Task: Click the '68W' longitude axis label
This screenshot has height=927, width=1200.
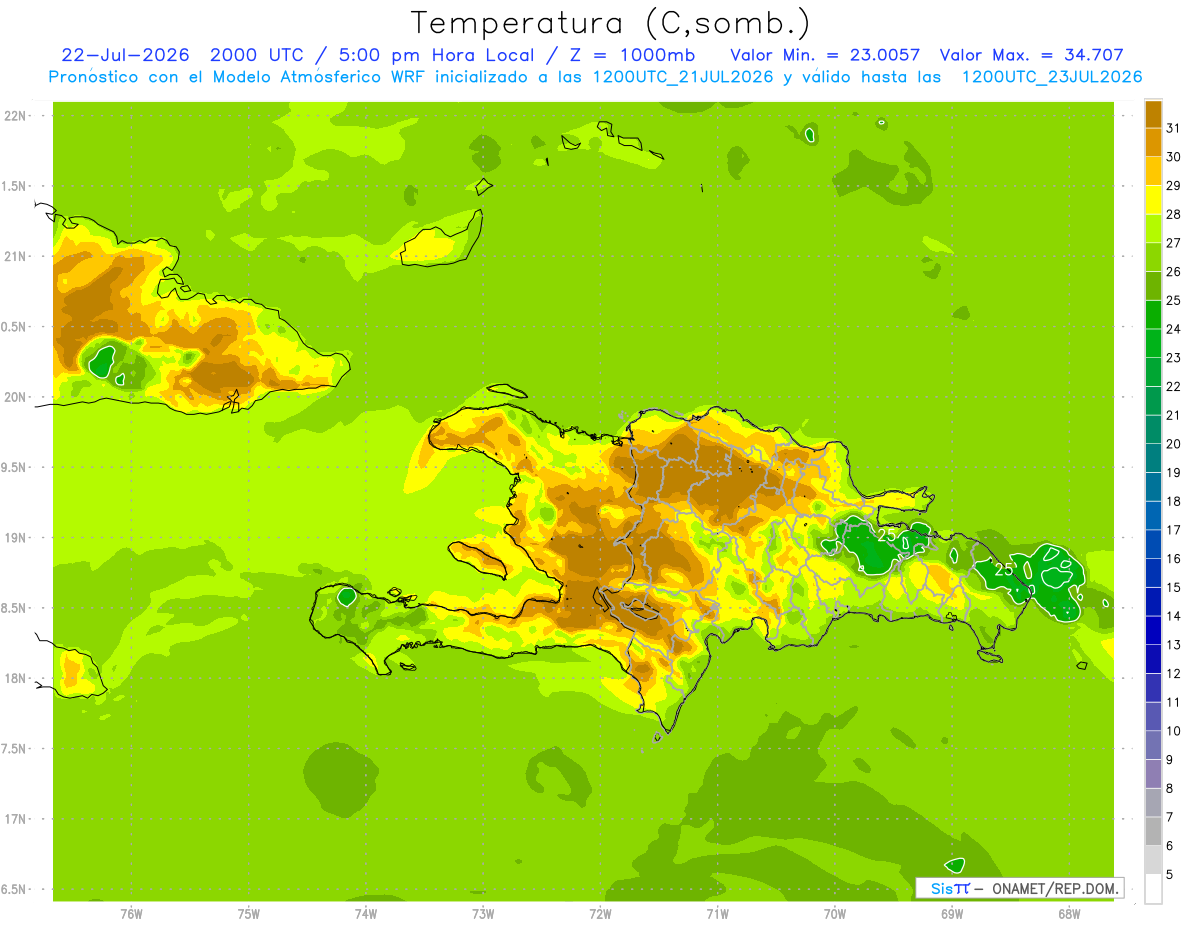Action: coord(1069,913)
